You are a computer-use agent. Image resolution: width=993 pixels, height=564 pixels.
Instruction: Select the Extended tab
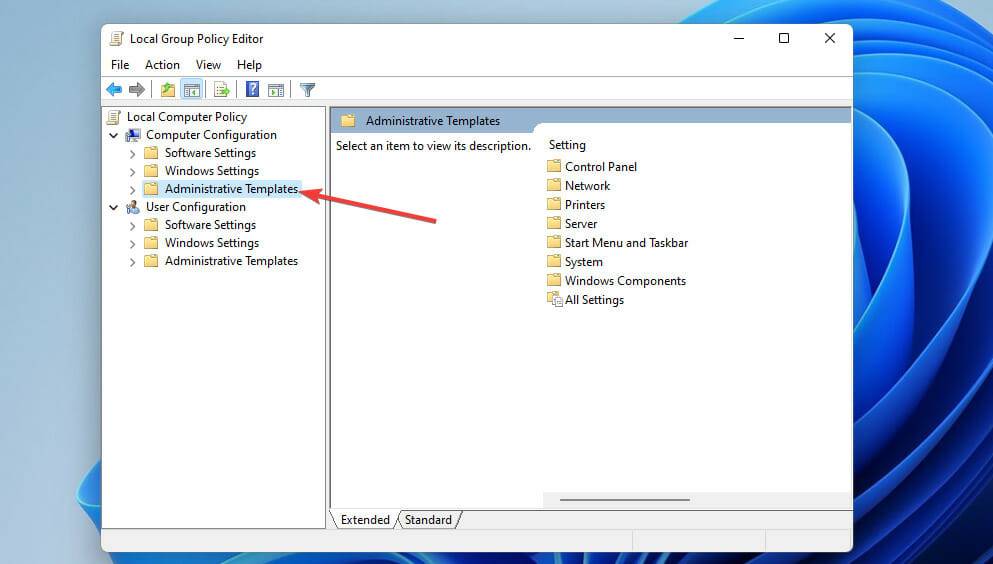[365, 520]
